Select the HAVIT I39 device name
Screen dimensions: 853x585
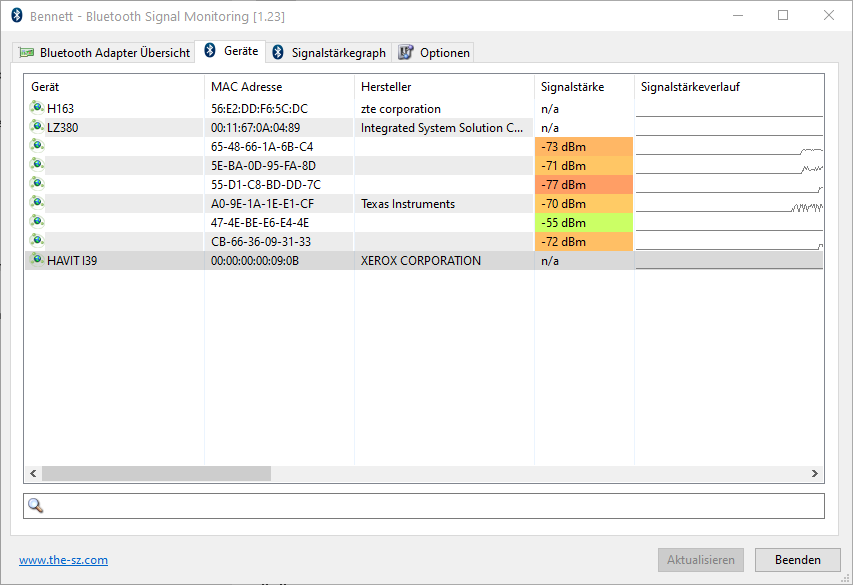pyautogui.click(x=72, y=261)
